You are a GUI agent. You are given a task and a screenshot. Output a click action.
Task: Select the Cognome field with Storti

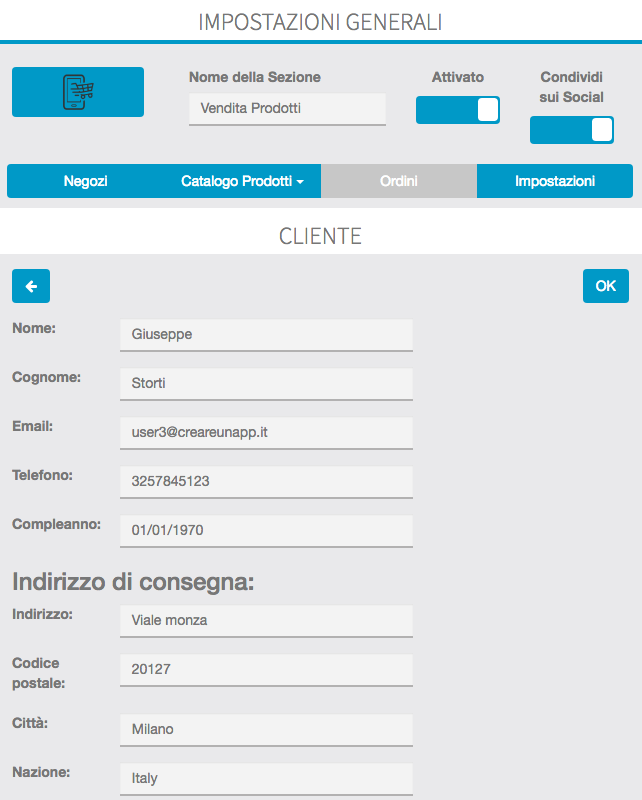point(265,383)
